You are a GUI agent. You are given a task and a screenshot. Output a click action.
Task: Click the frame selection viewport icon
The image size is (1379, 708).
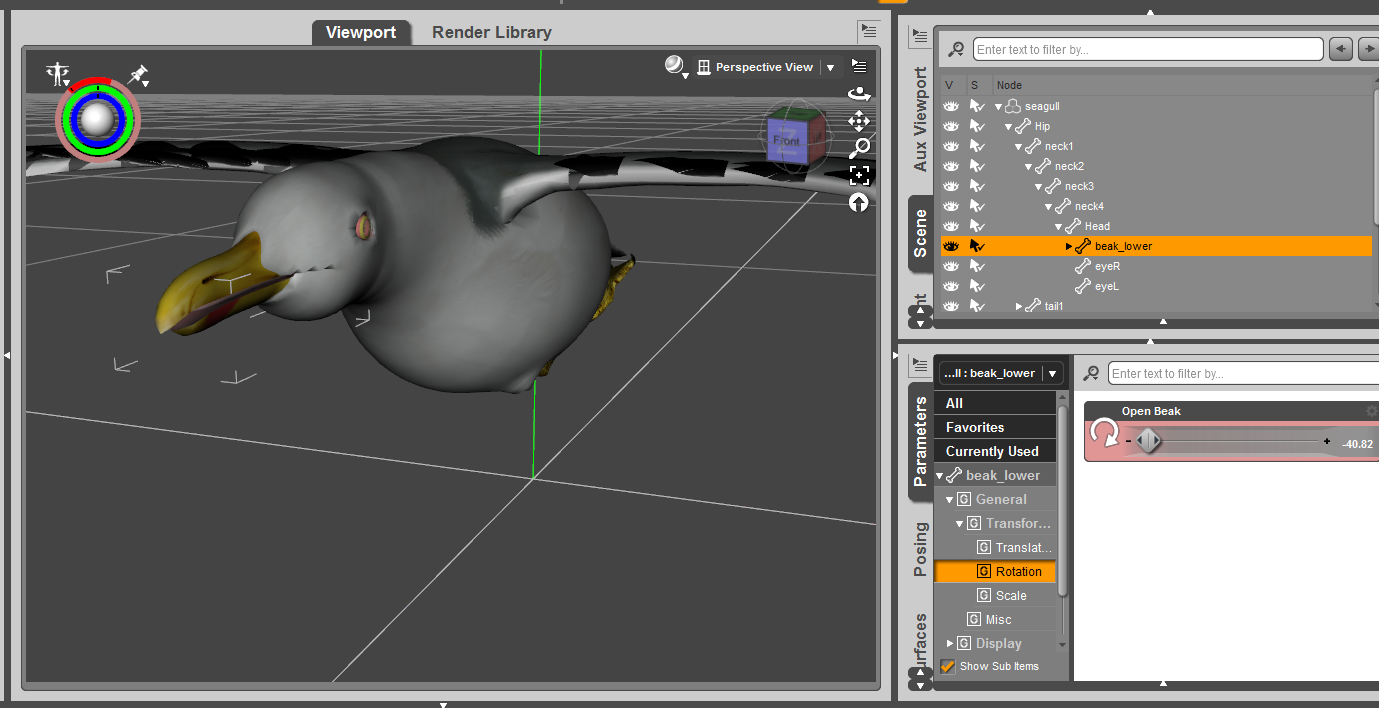click(858, 176)
